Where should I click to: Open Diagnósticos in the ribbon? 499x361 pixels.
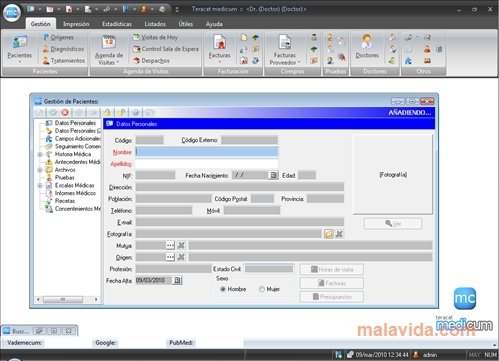coord(63,49)
